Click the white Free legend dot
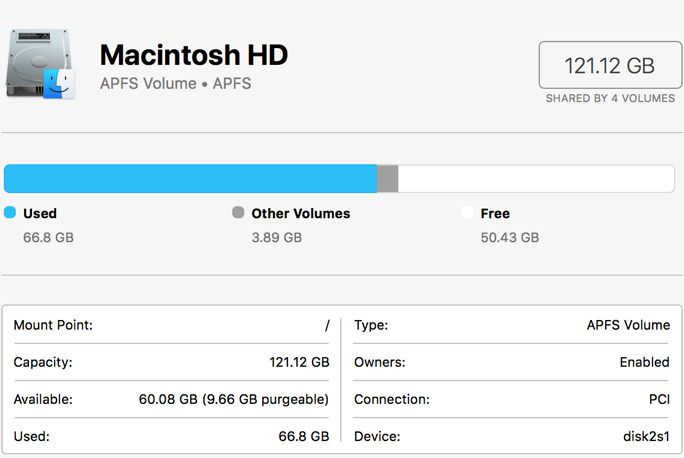 467,213
